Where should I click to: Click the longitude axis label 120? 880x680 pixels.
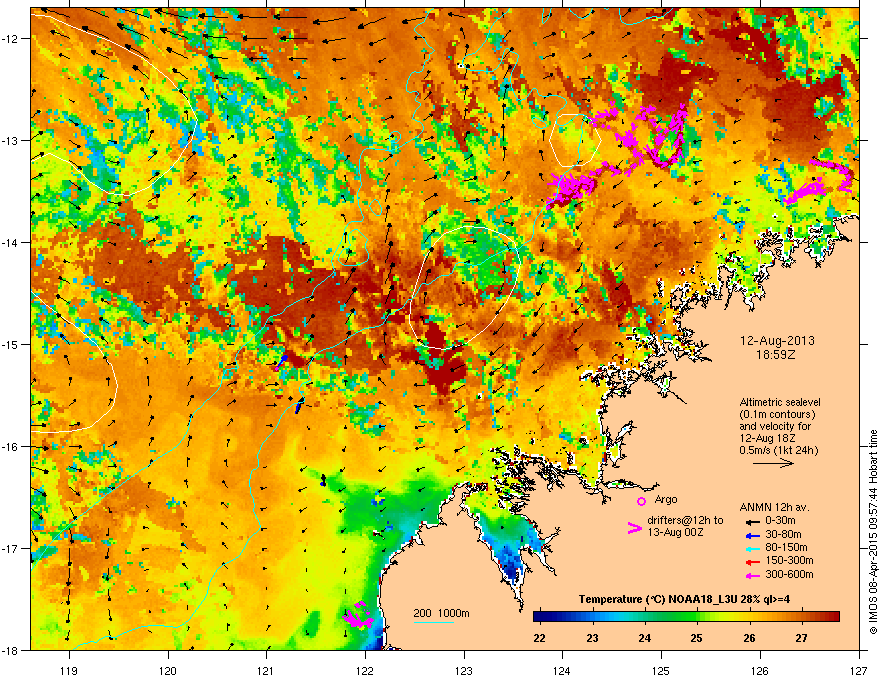pyautogui.click(x=168, y=670)
